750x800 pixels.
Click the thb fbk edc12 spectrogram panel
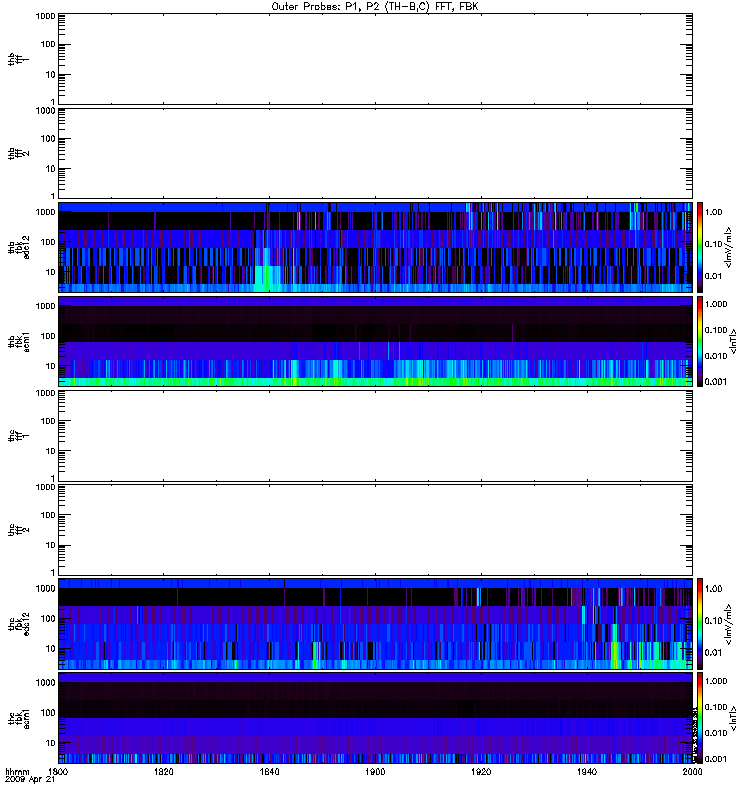tap(375, 247)
